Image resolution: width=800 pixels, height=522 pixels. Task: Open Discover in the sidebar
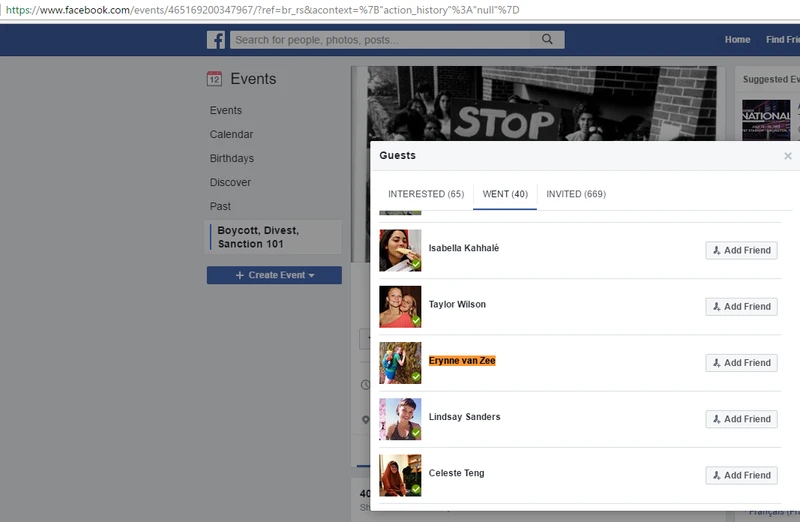pyautogui.click(x=230, y=182)
